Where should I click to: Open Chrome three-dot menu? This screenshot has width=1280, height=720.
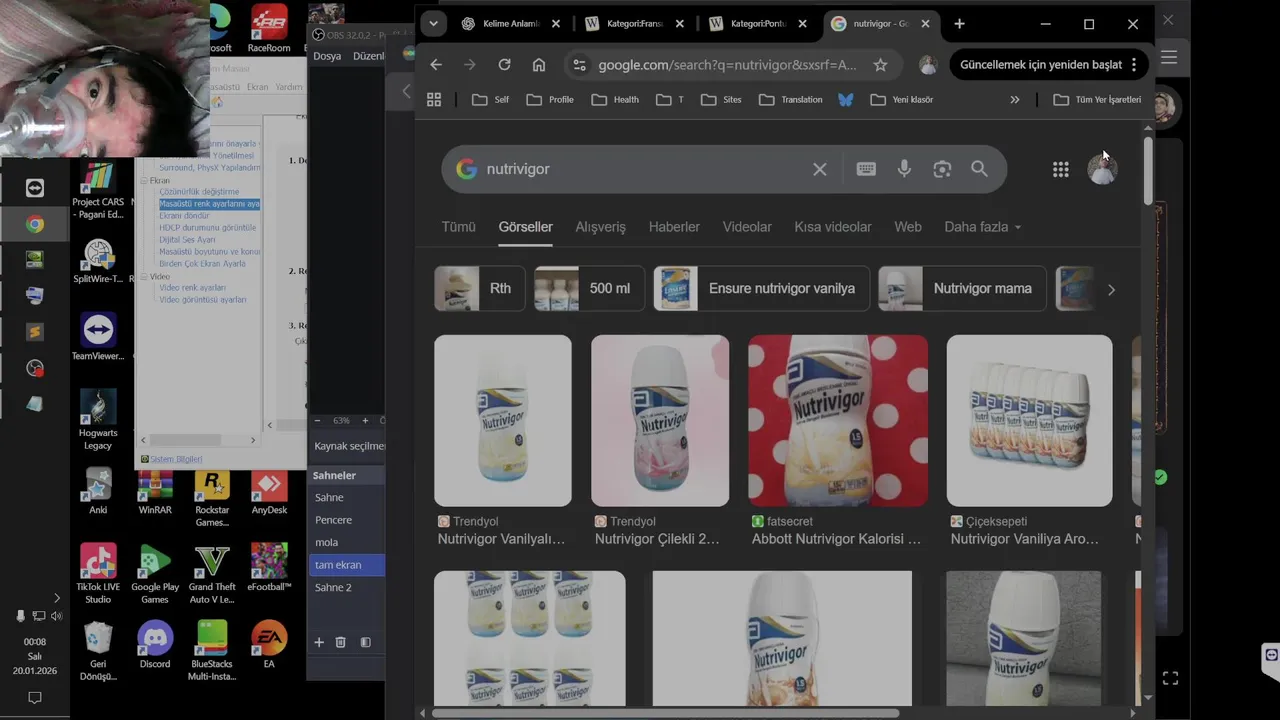[x=1134, y=65]
